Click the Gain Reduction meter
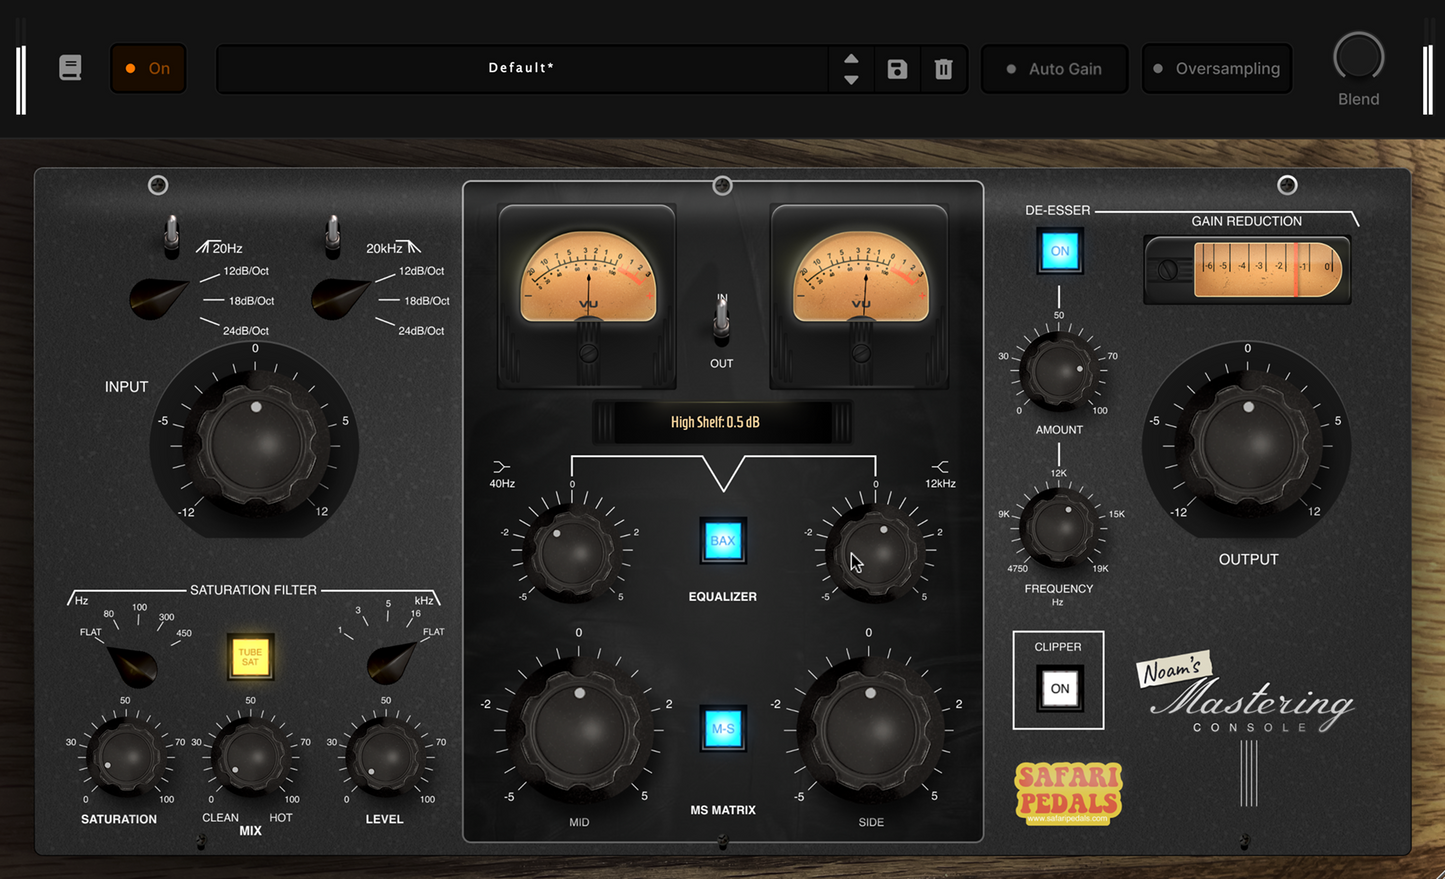Screen dimensions: 1445x879 point(1247,268)
